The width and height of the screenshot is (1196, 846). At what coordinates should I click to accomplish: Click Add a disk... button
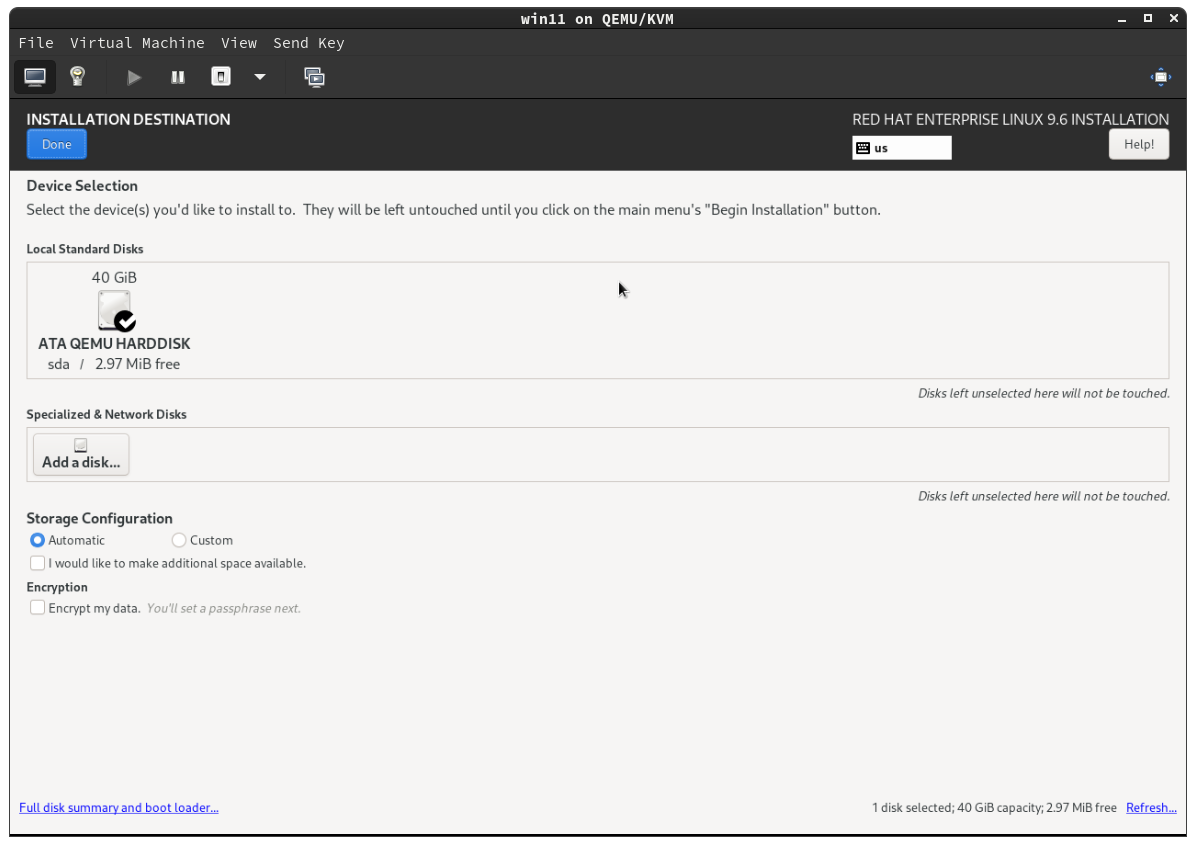click(x=81, y=455)
